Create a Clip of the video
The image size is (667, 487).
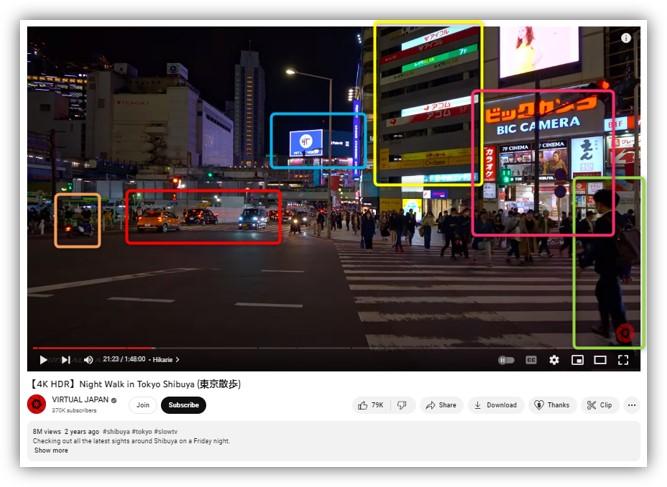[599, 405]
